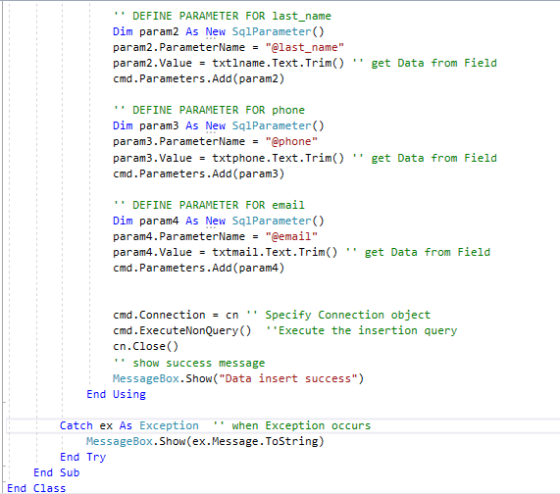Click the cmd.Parameters.Add(param3) line

[199, 174]
